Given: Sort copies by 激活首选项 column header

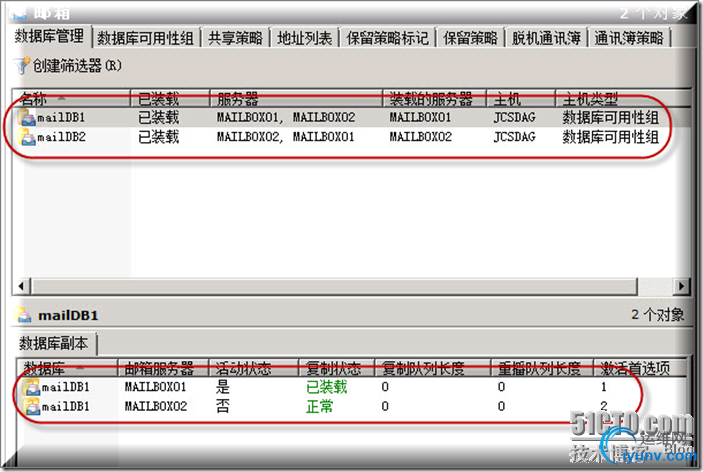Looking at the screenshot, I should pos(640,368).
